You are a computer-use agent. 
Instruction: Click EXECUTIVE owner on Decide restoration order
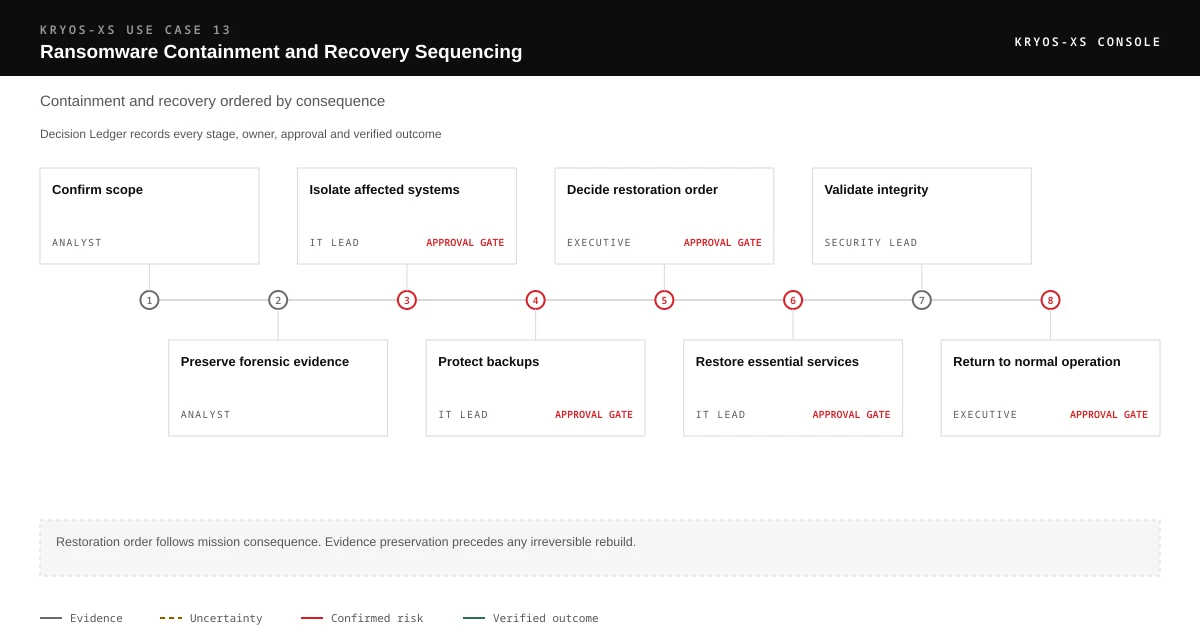point(599,243)
